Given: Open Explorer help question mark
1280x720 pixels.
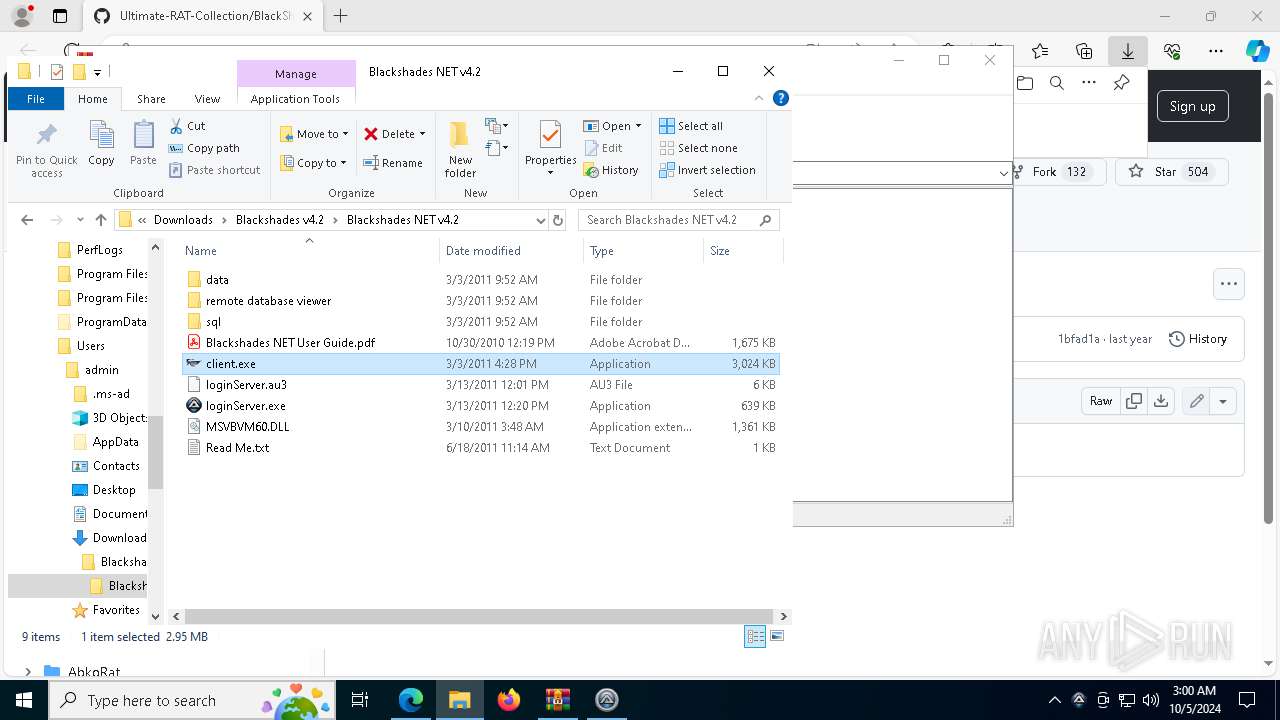Looking at the screenshot, I should 781,98.
